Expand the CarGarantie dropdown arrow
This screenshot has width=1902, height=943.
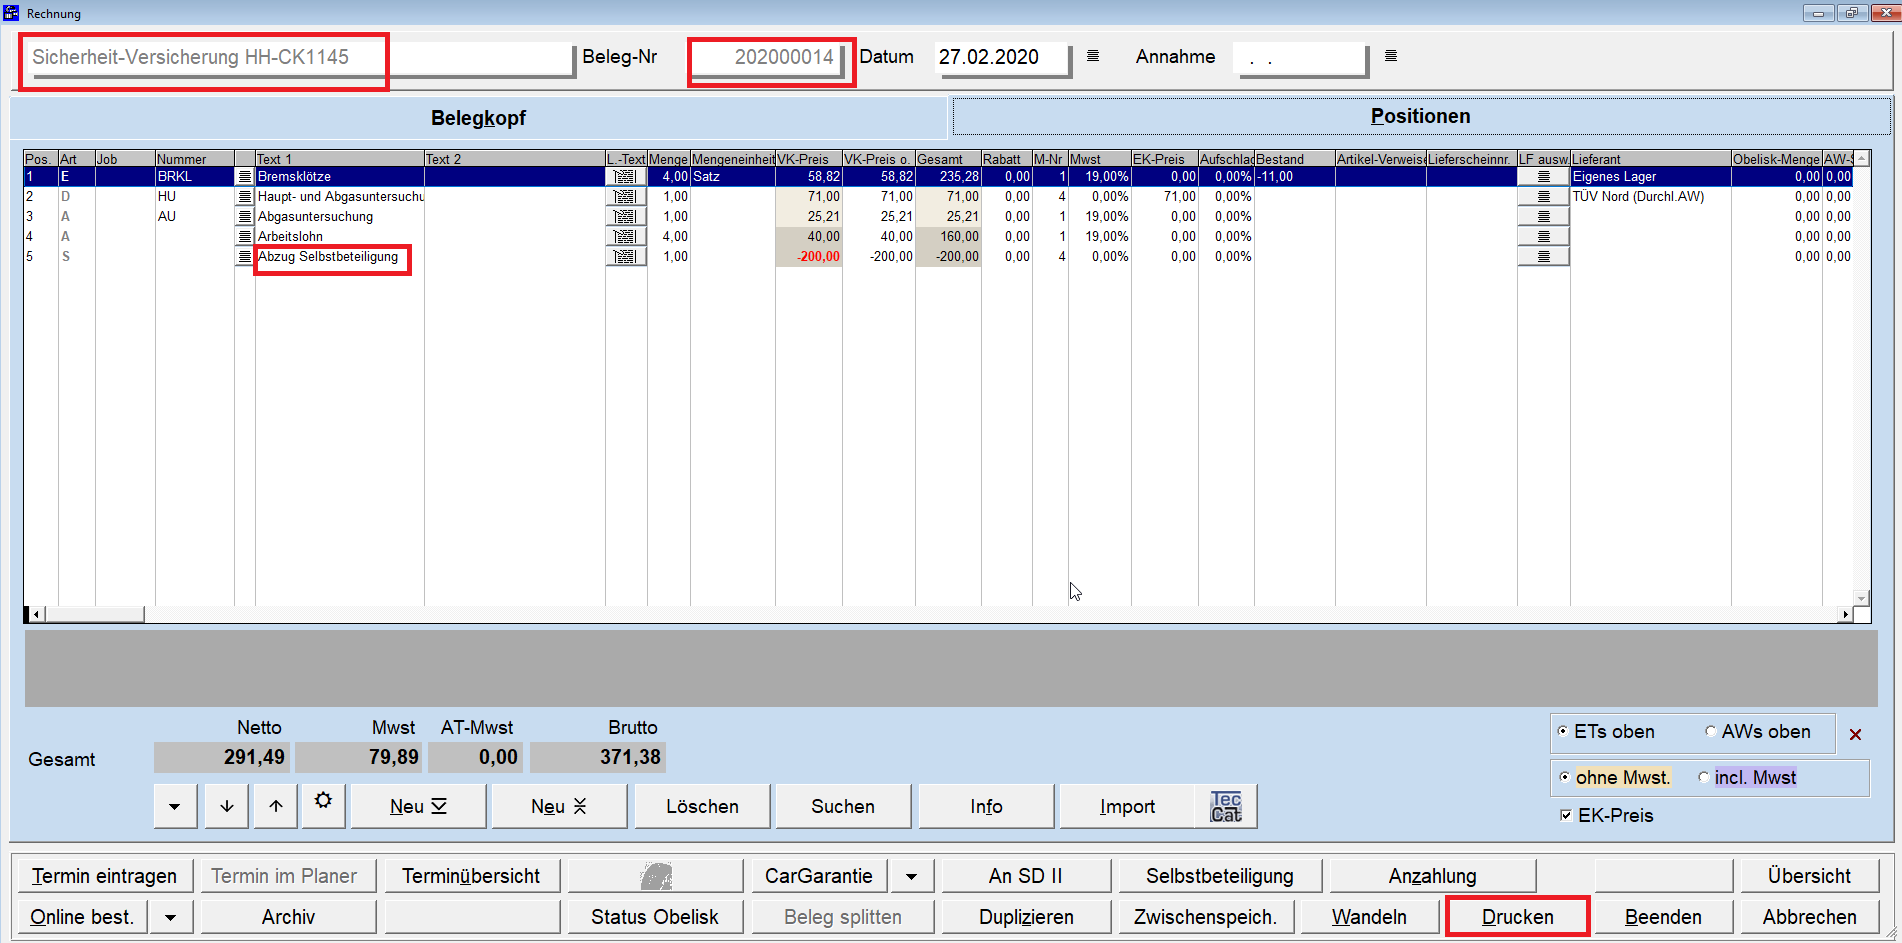(x=912, y=876)
